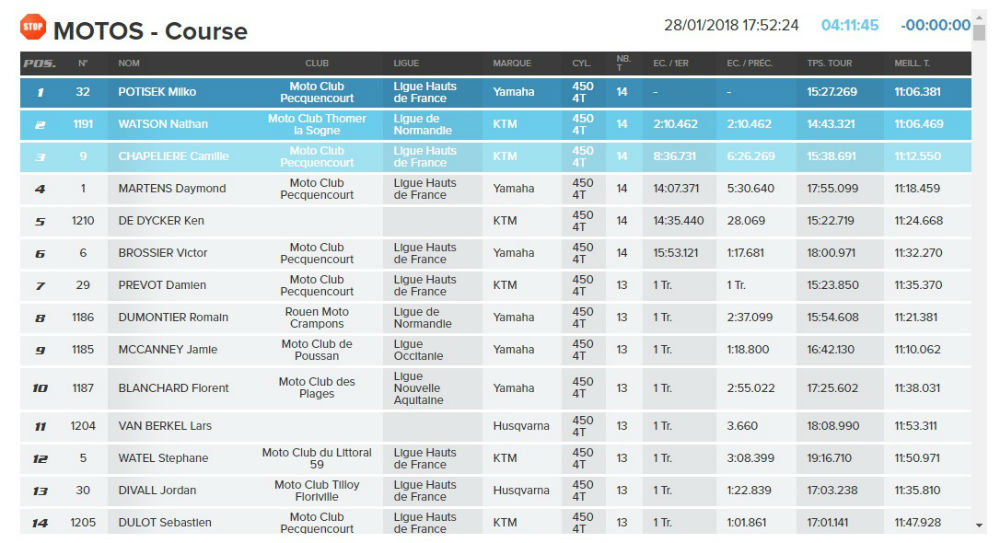Click the CLUB column header
The height and width of the screenshot is (543, 1000).
316,64
